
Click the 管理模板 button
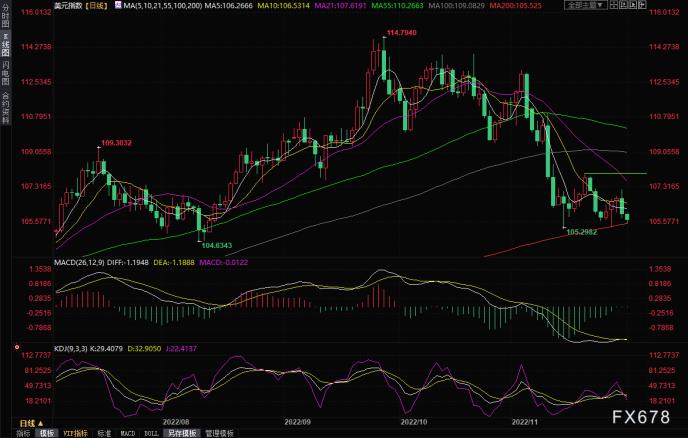pos(219,433)
